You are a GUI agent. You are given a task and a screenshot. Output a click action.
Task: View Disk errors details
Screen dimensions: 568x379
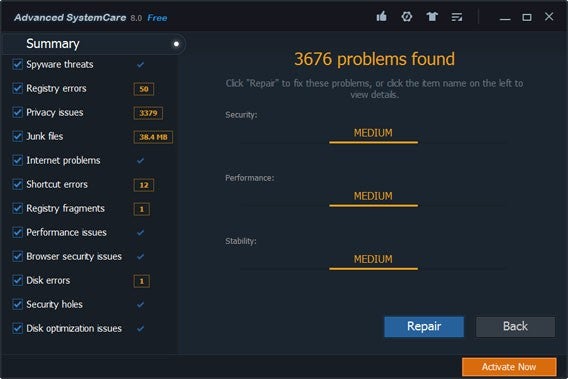pos(48,280)
